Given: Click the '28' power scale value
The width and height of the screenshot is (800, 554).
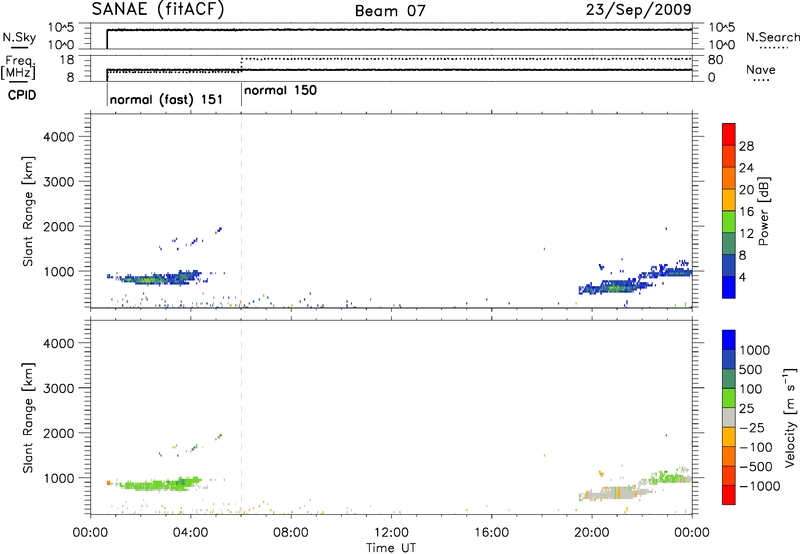Looking at the screenshot, I should 745,146.
